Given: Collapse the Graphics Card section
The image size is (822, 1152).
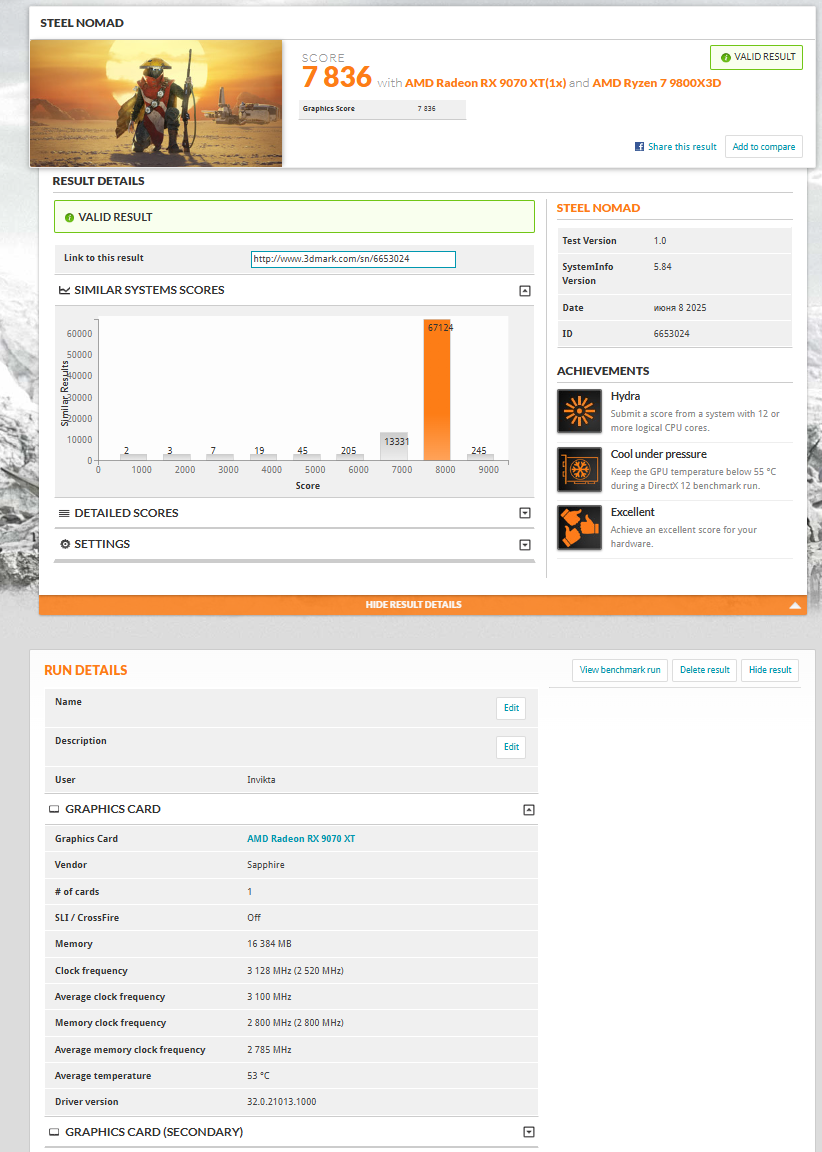Looking at the screenshot, I should 528,810.
